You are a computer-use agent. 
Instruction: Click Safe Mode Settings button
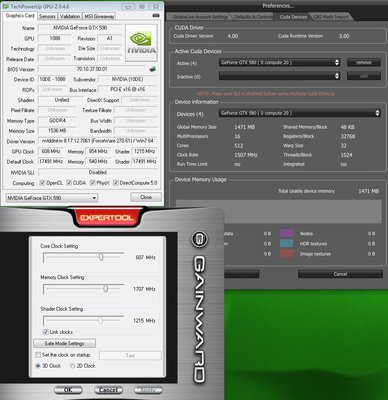tap(64, 343)
